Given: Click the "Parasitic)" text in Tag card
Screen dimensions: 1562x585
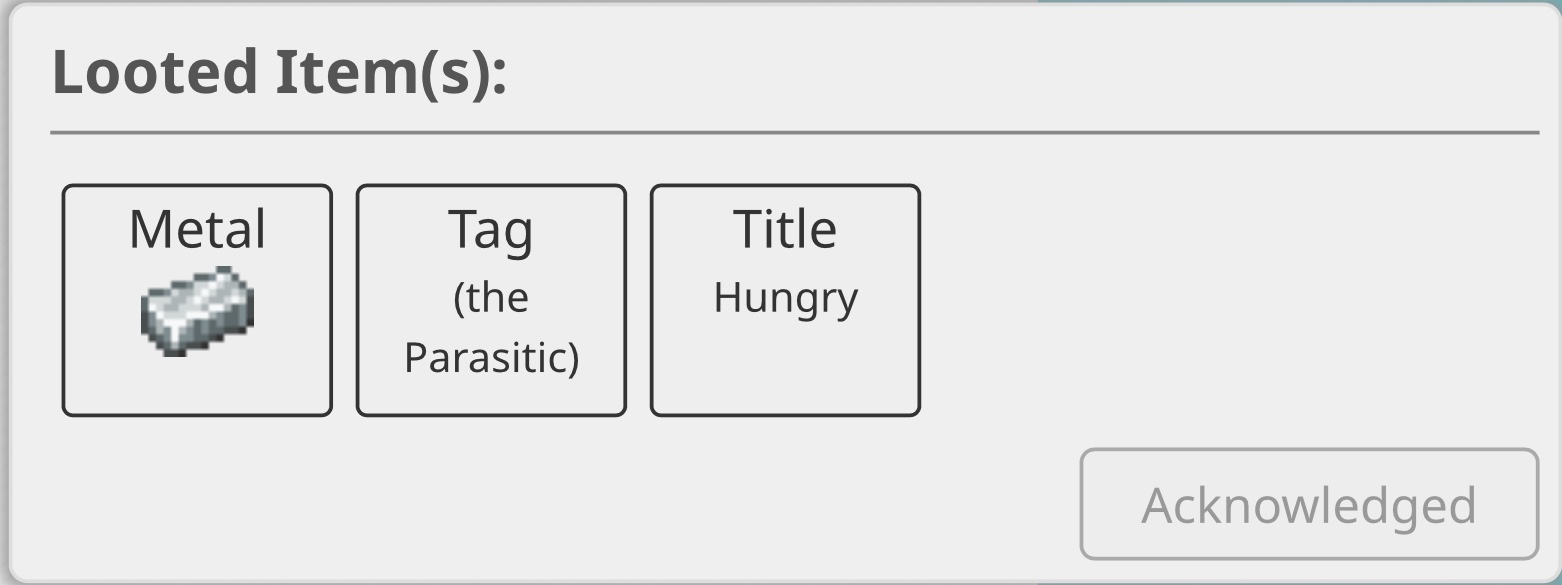Looking at the screenshot, I should [491, 358].
